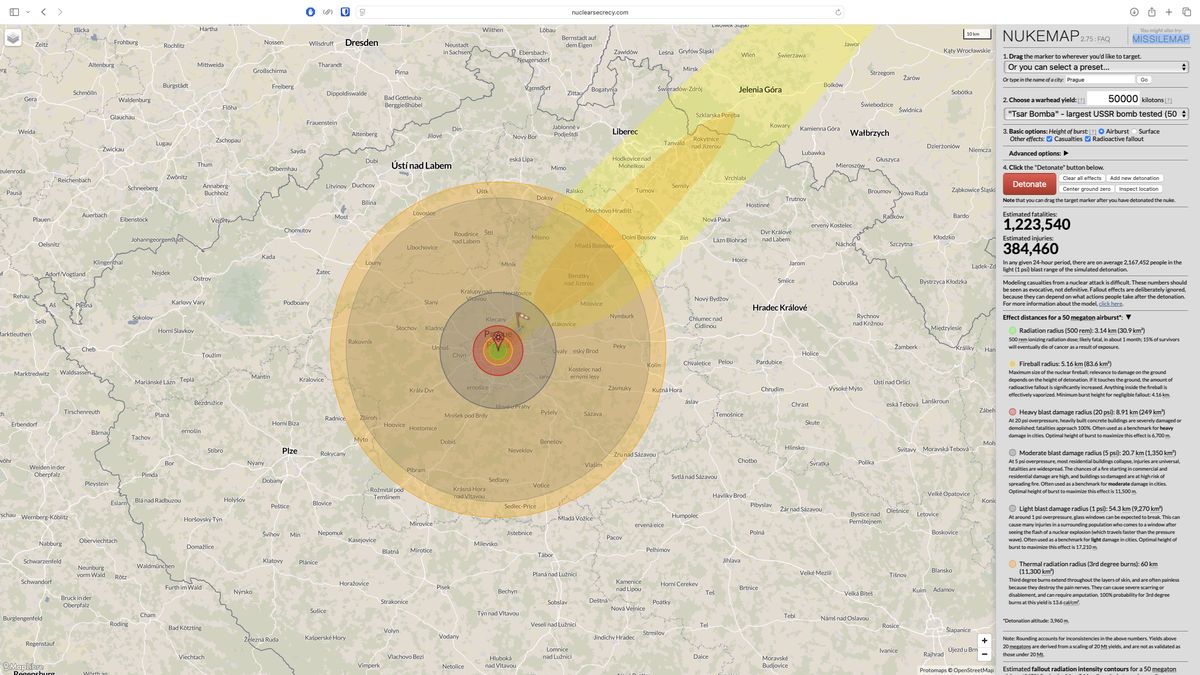Click the Liberec city label on map

pos(625,131)
